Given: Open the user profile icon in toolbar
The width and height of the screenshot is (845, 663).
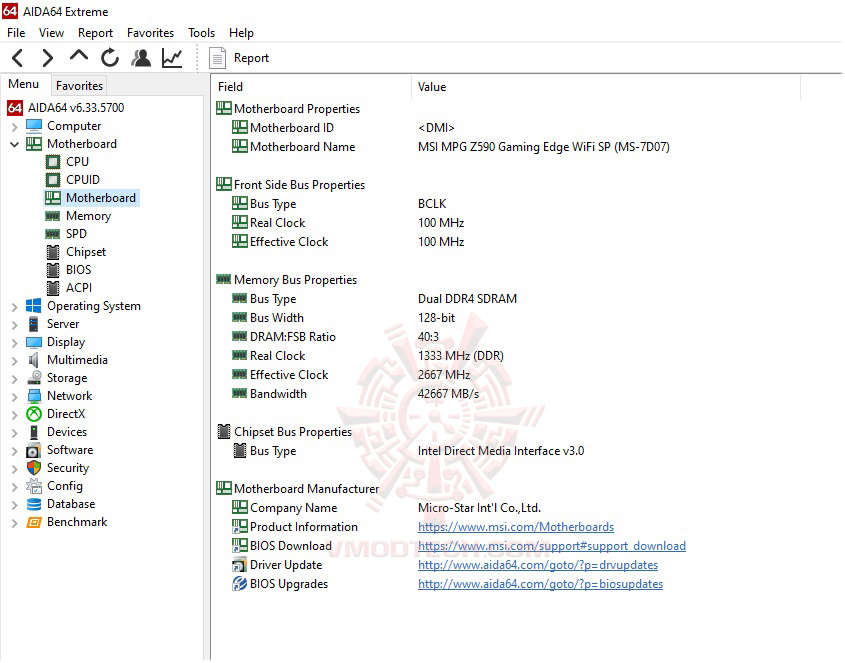Looking at the screenshot, I should 141,58.
